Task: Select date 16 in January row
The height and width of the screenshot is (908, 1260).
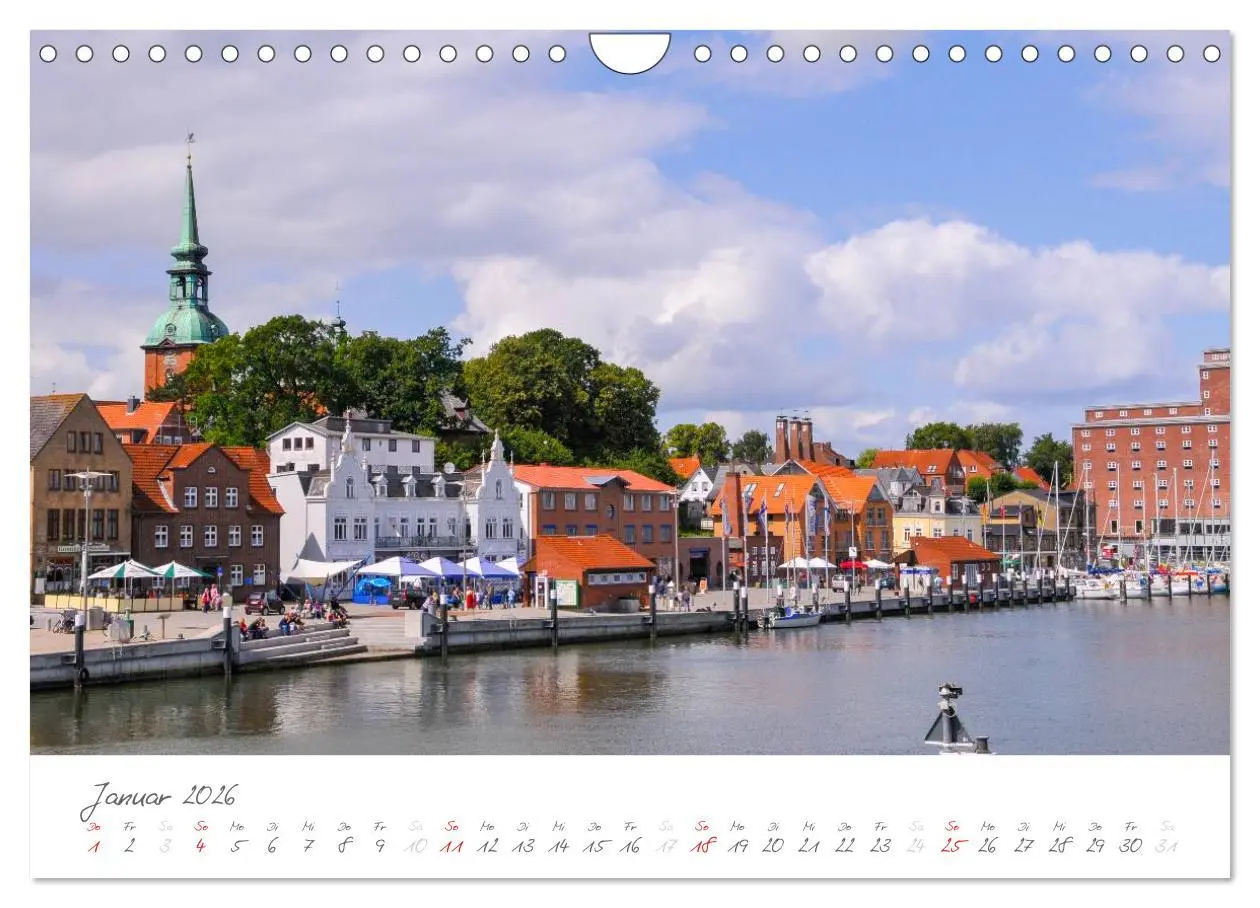Action: 630,846
